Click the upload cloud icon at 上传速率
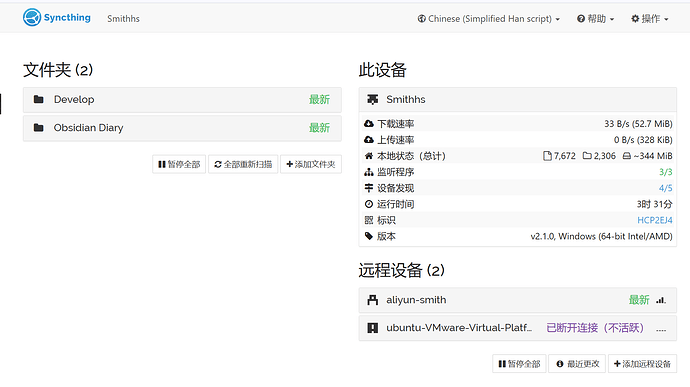The width and height of the screenshot is (690, 387). (x=369, y=140)
